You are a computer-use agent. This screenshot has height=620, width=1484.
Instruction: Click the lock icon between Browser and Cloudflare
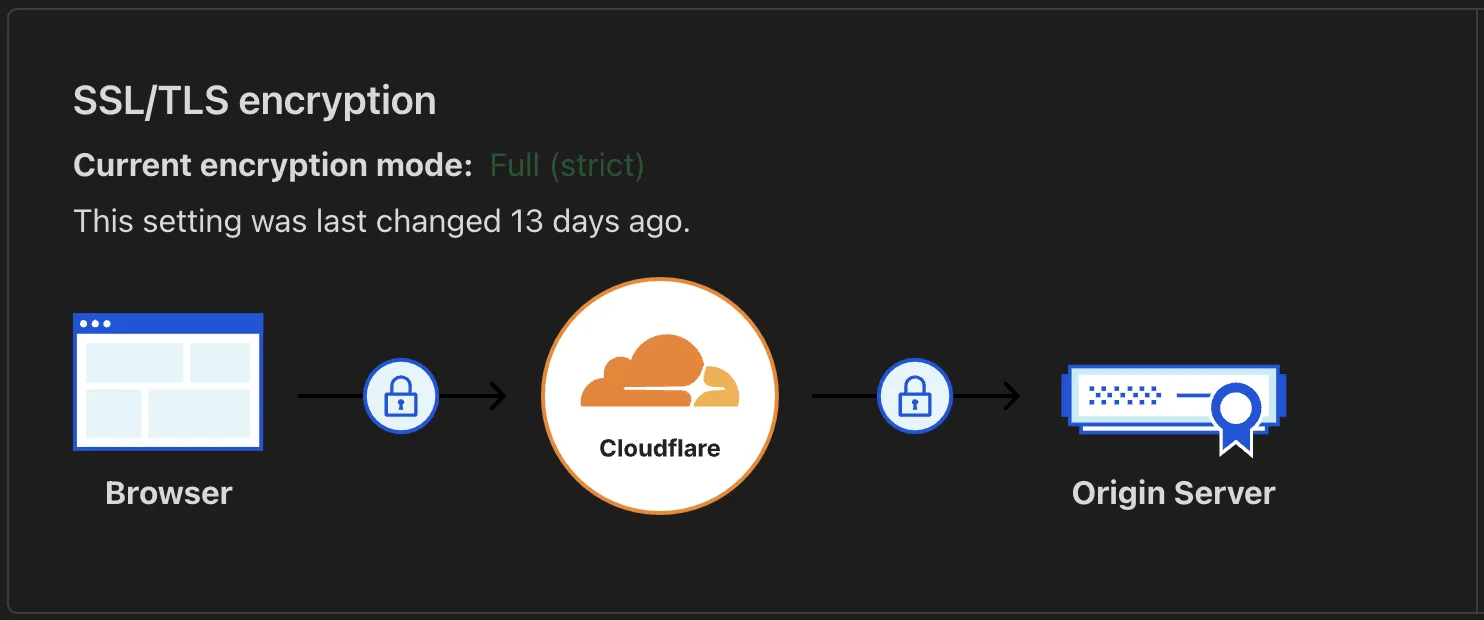click(400, 396)
